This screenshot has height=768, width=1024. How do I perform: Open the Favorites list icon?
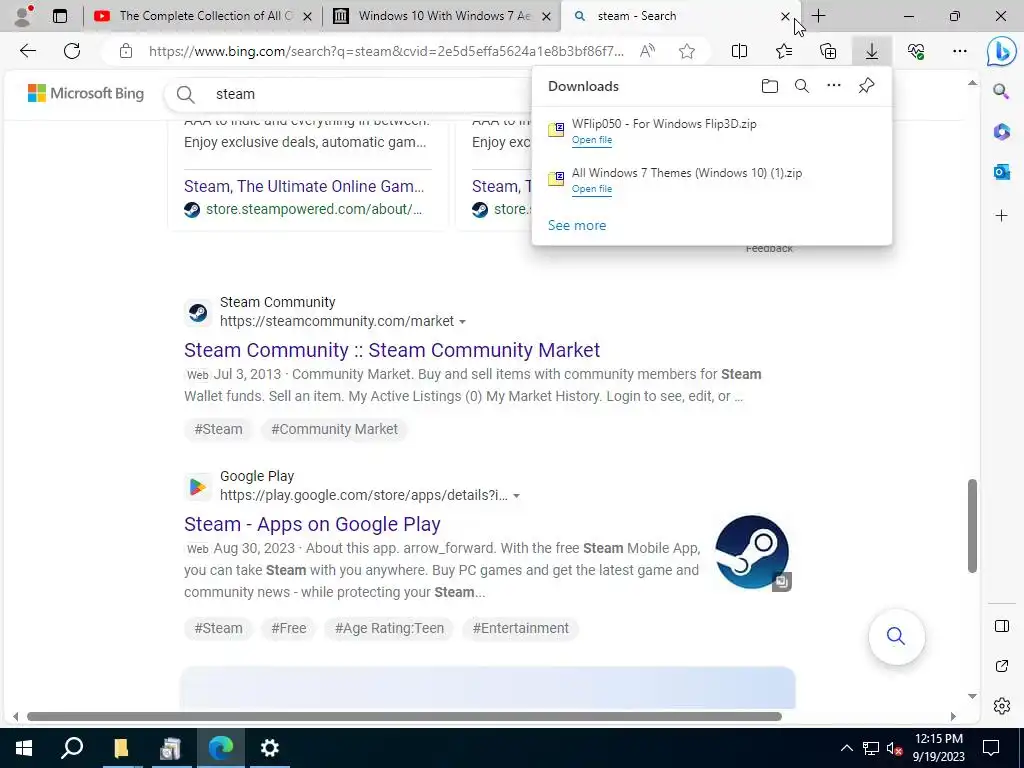pyautogui.click(x=784, y=51)
